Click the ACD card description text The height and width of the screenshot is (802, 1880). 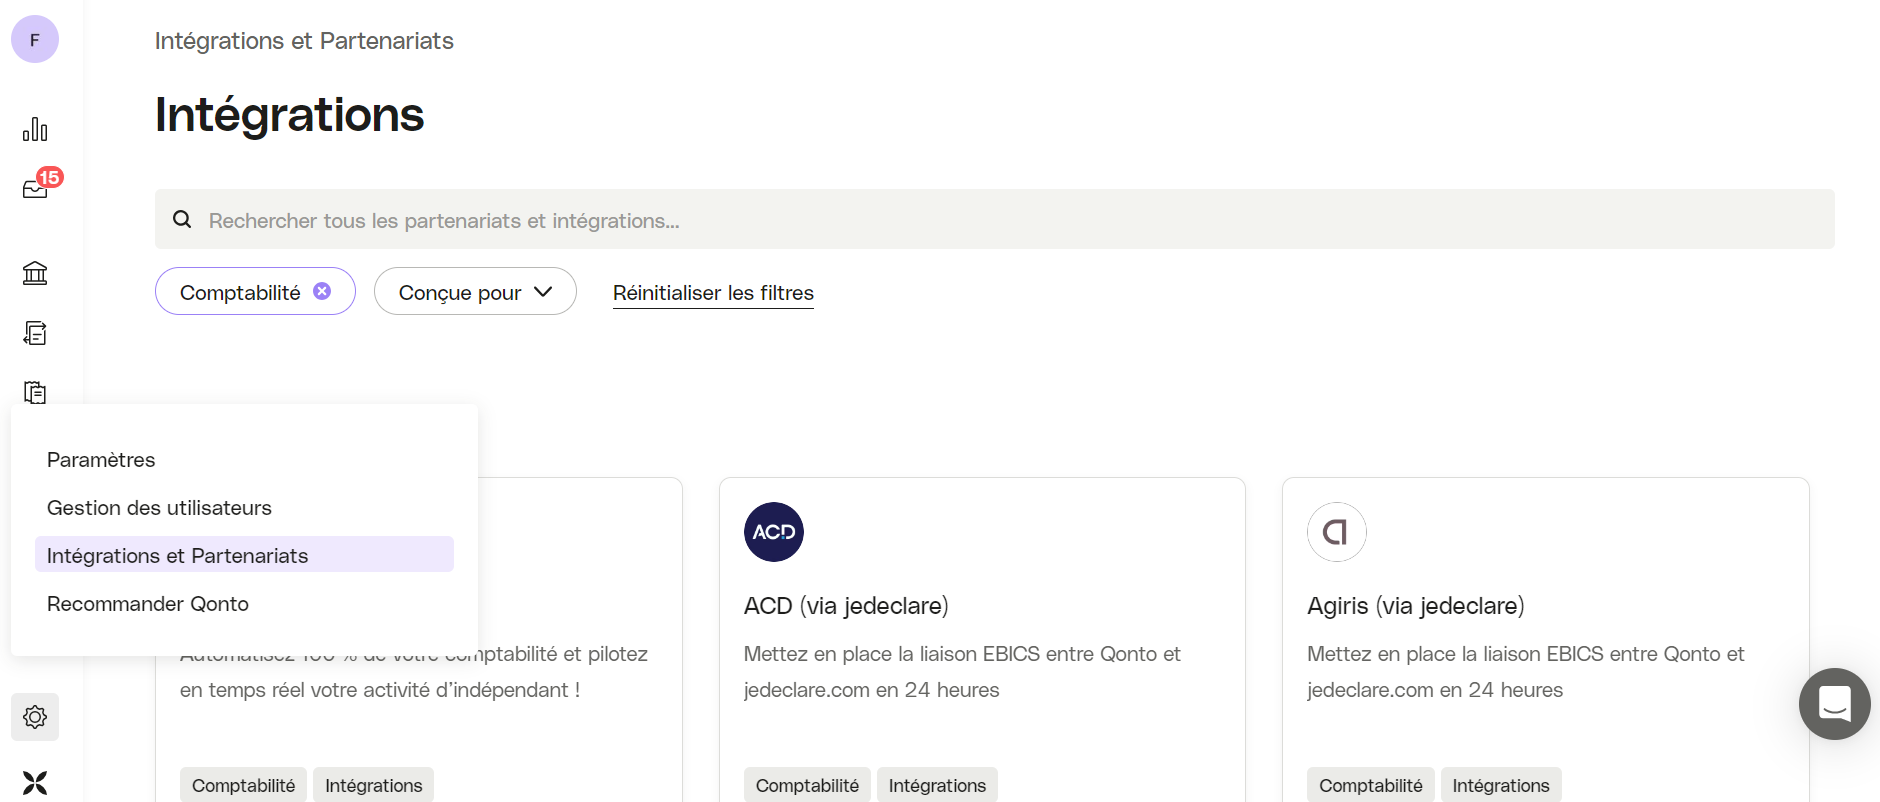(x=962, y=672)
